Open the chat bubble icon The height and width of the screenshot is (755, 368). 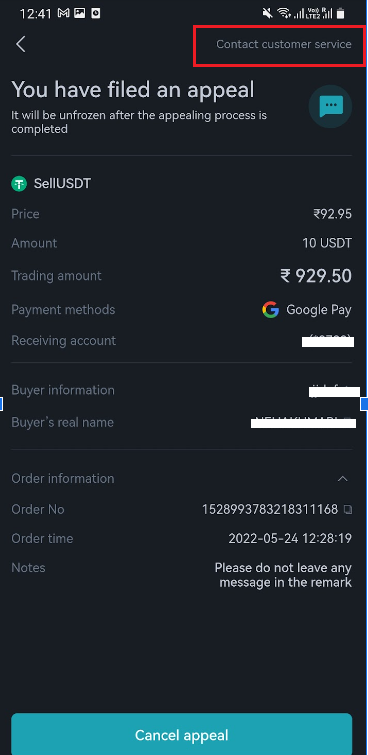pos(330,106)
